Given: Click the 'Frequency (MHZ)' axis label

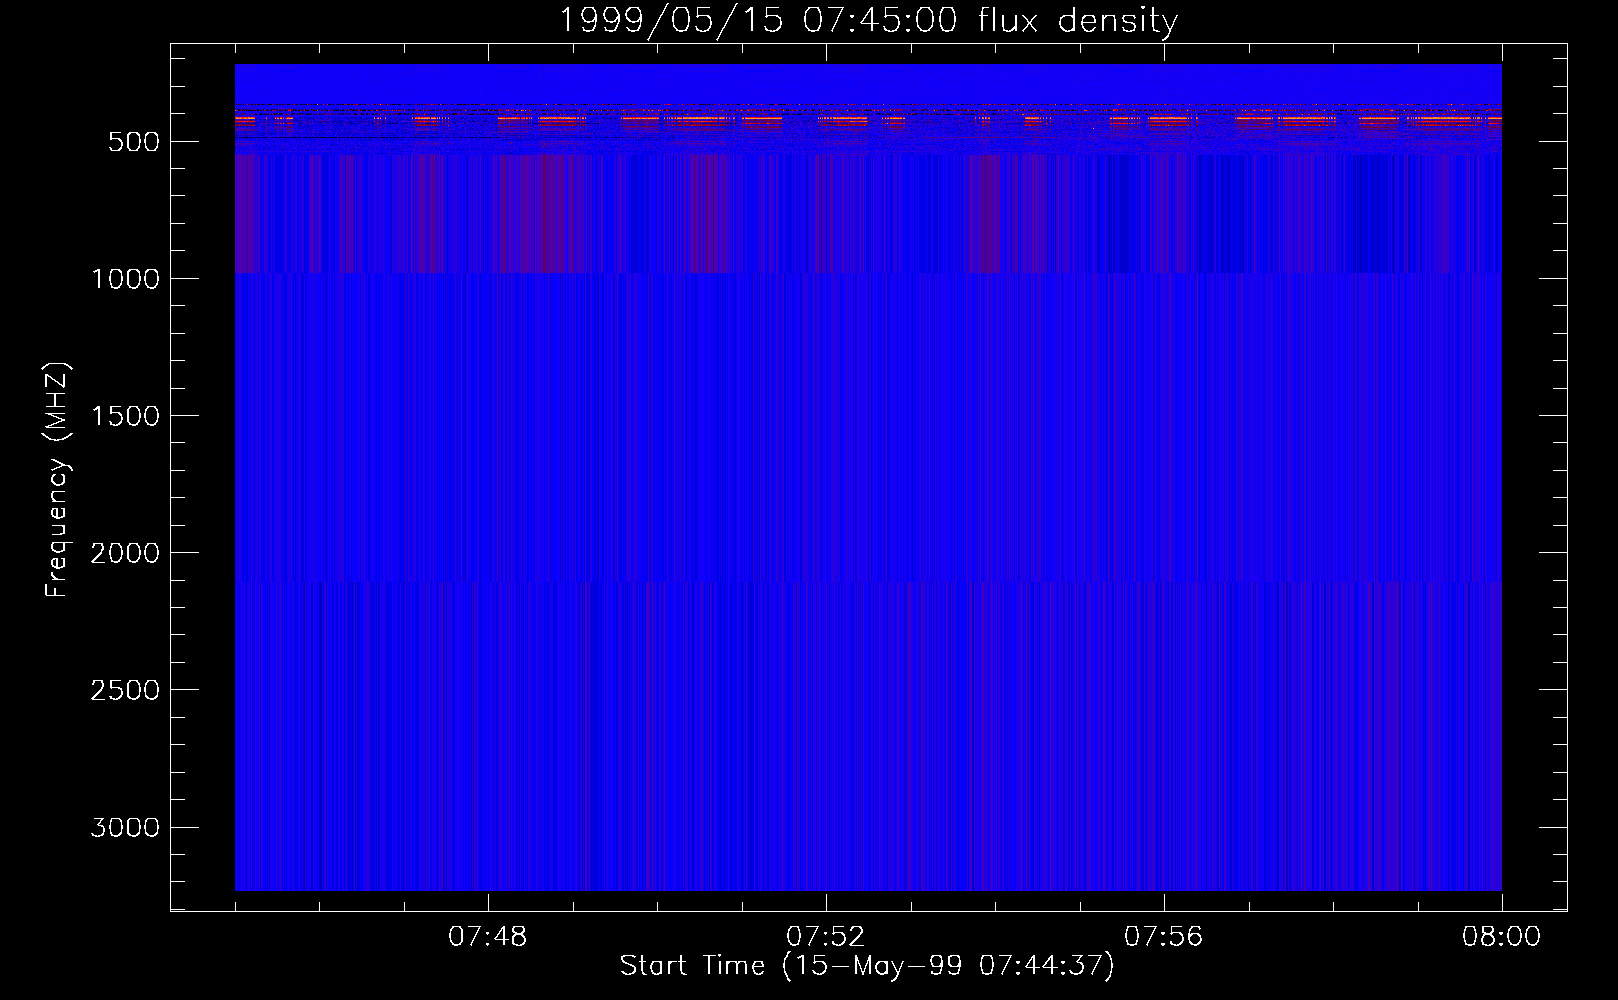Looking at the screenshot, I should point(58,480).
